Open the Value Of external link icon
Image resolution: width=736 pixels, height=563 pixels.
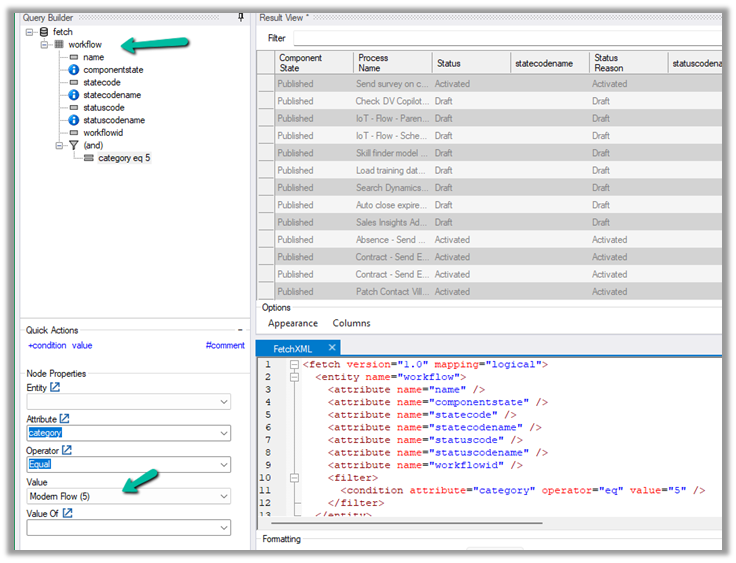[68, 513]
